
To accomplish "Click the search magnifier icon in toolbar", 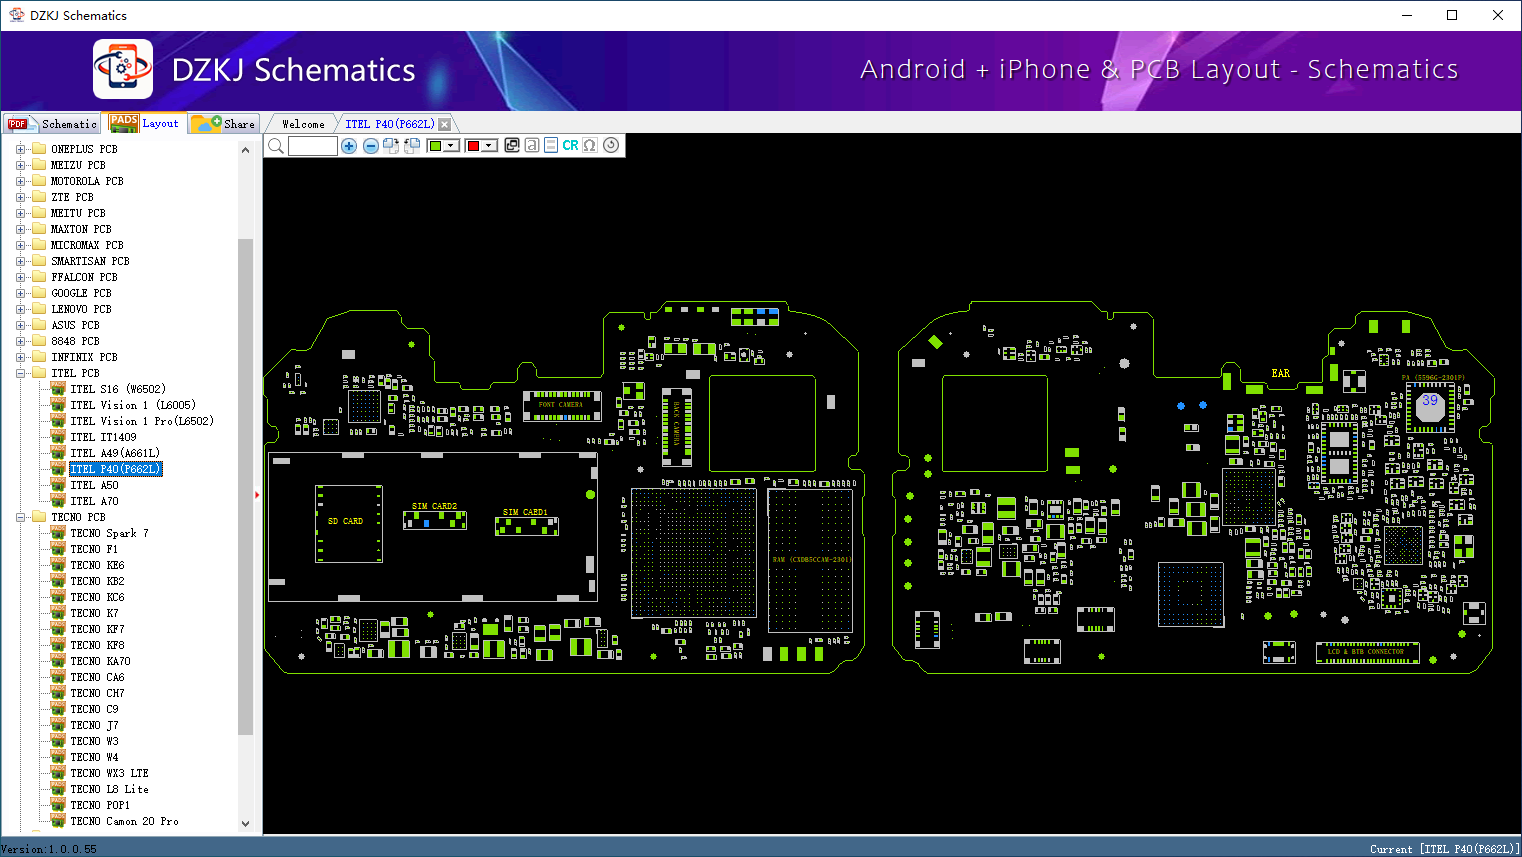I will [275, 146].
